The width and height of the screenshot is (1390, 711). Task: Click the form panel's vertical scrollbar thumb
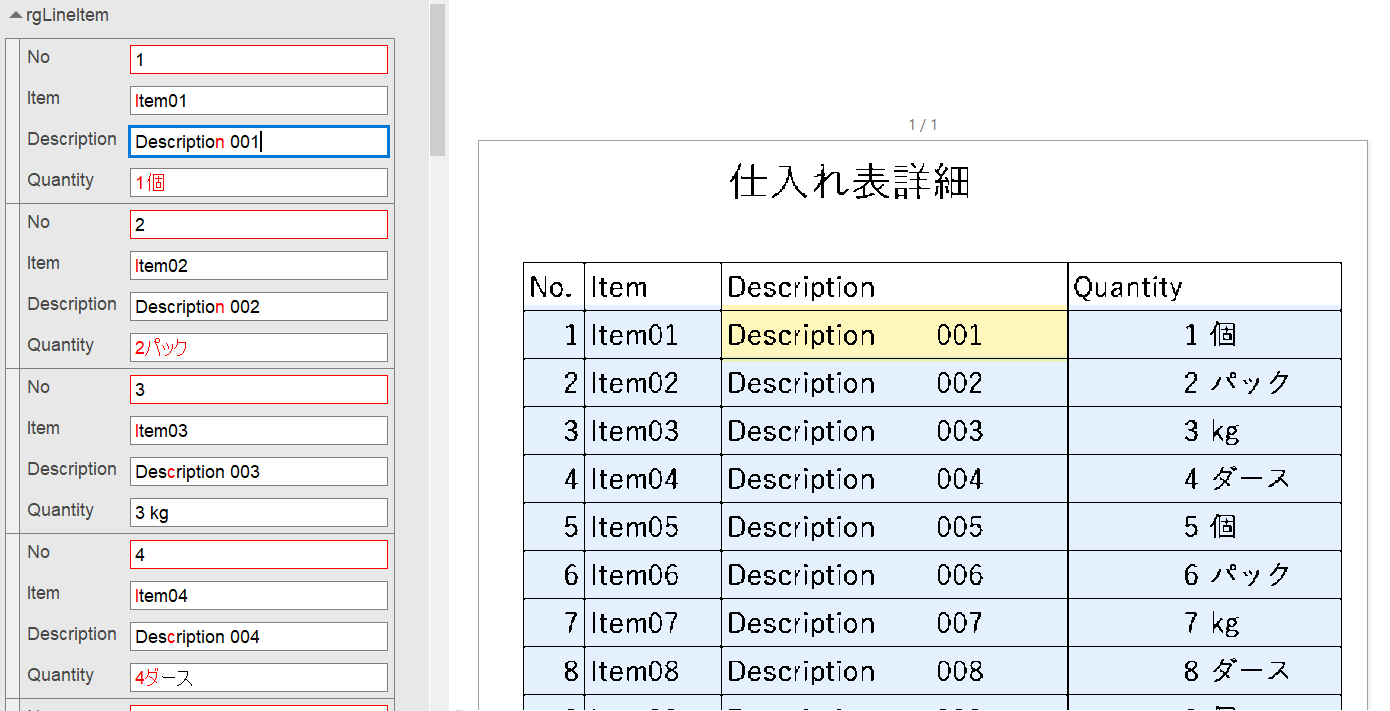coord(438,80)
